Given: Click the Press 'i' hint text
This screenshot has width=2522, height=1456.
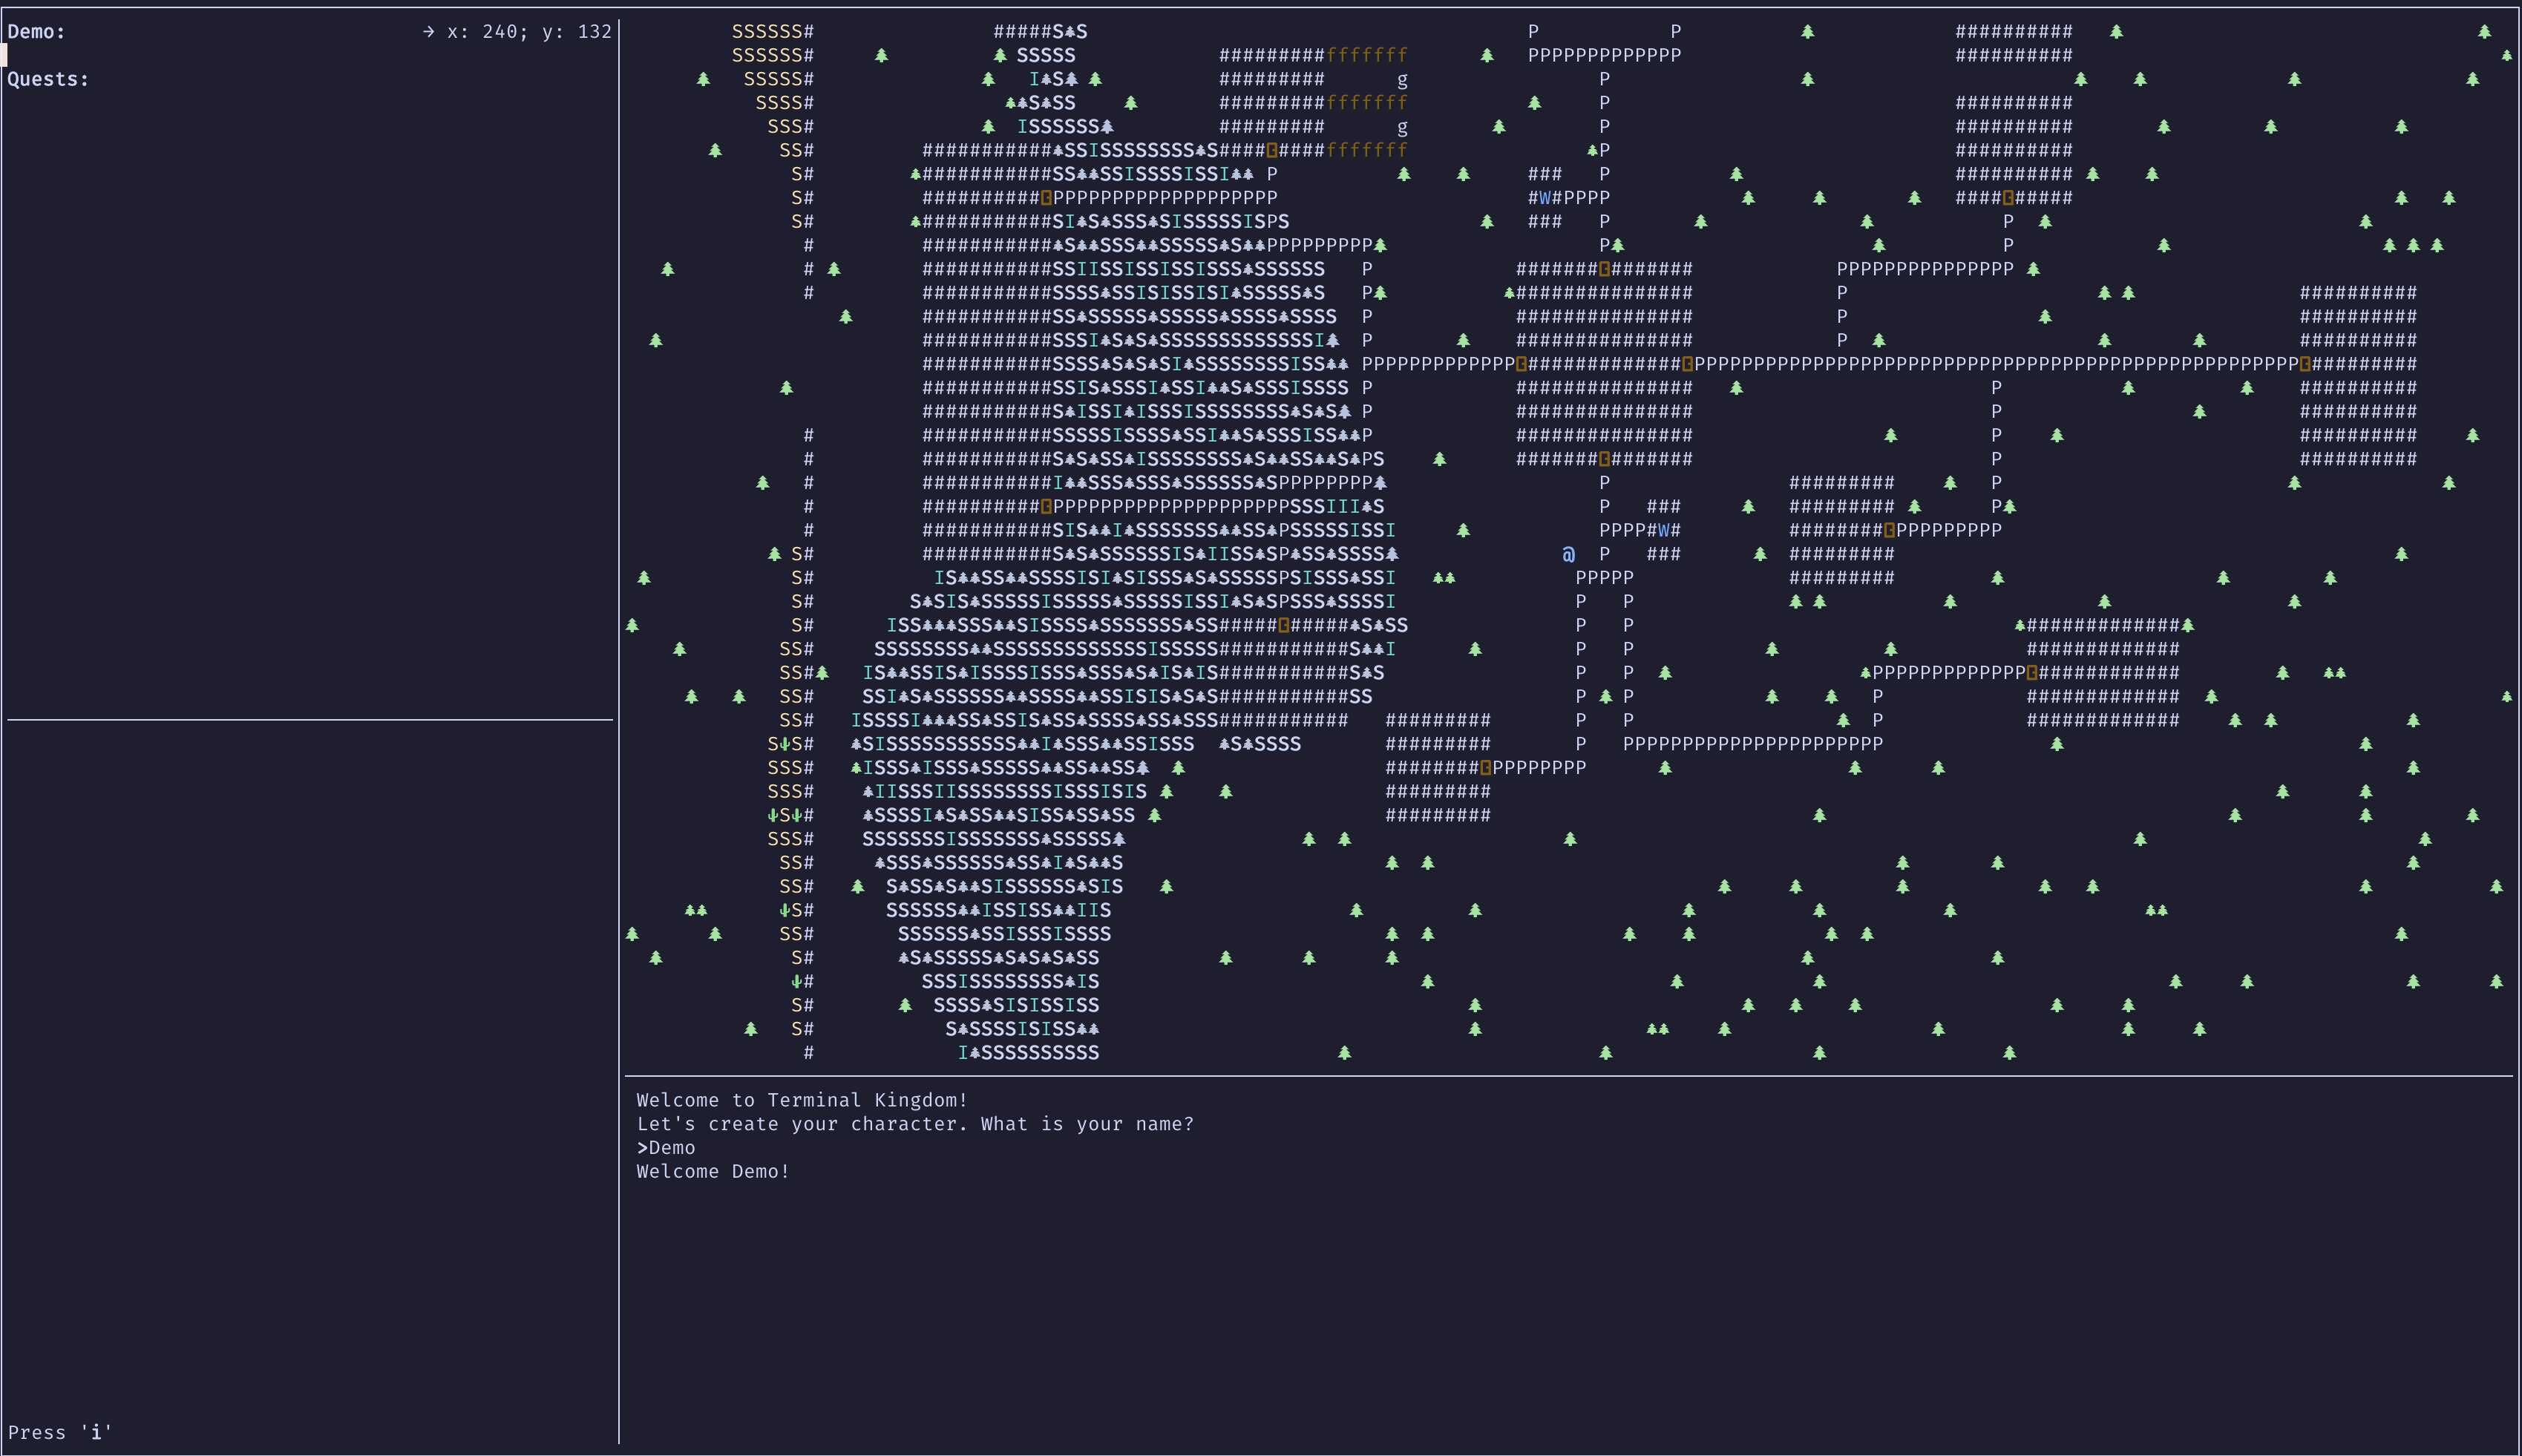Looking at the screenshot, I should point(60,1431).
